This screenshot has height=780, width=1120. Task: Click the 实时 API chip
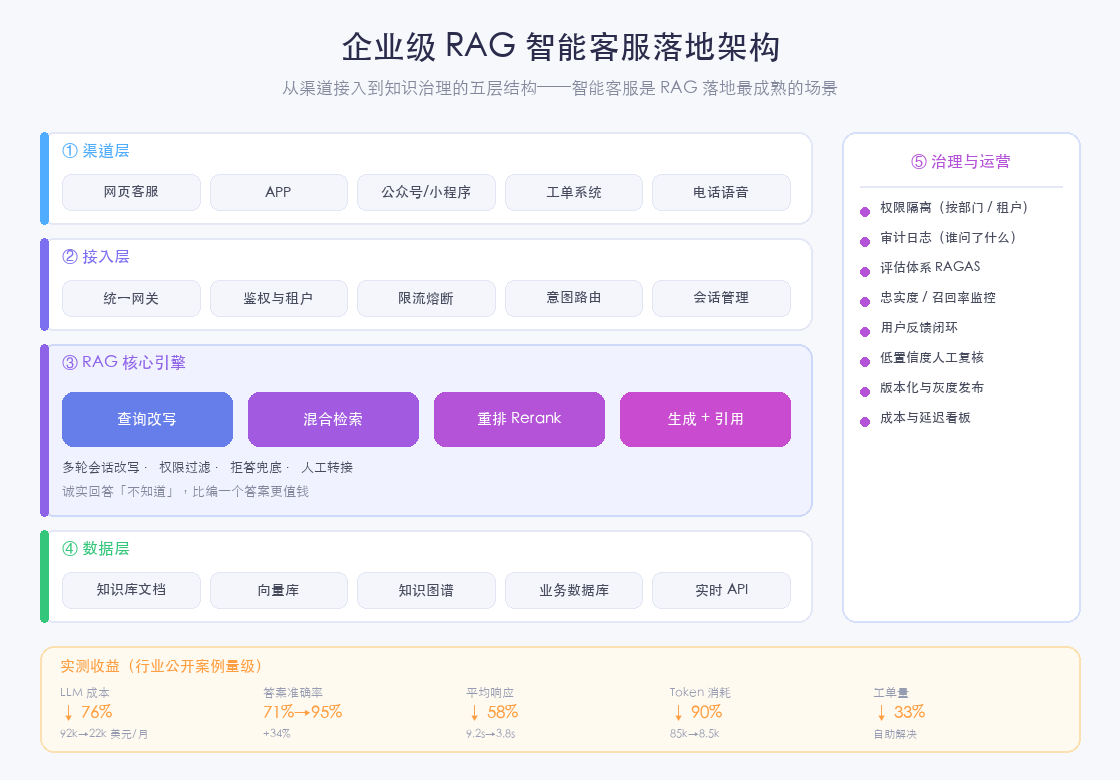pos(721,590)
